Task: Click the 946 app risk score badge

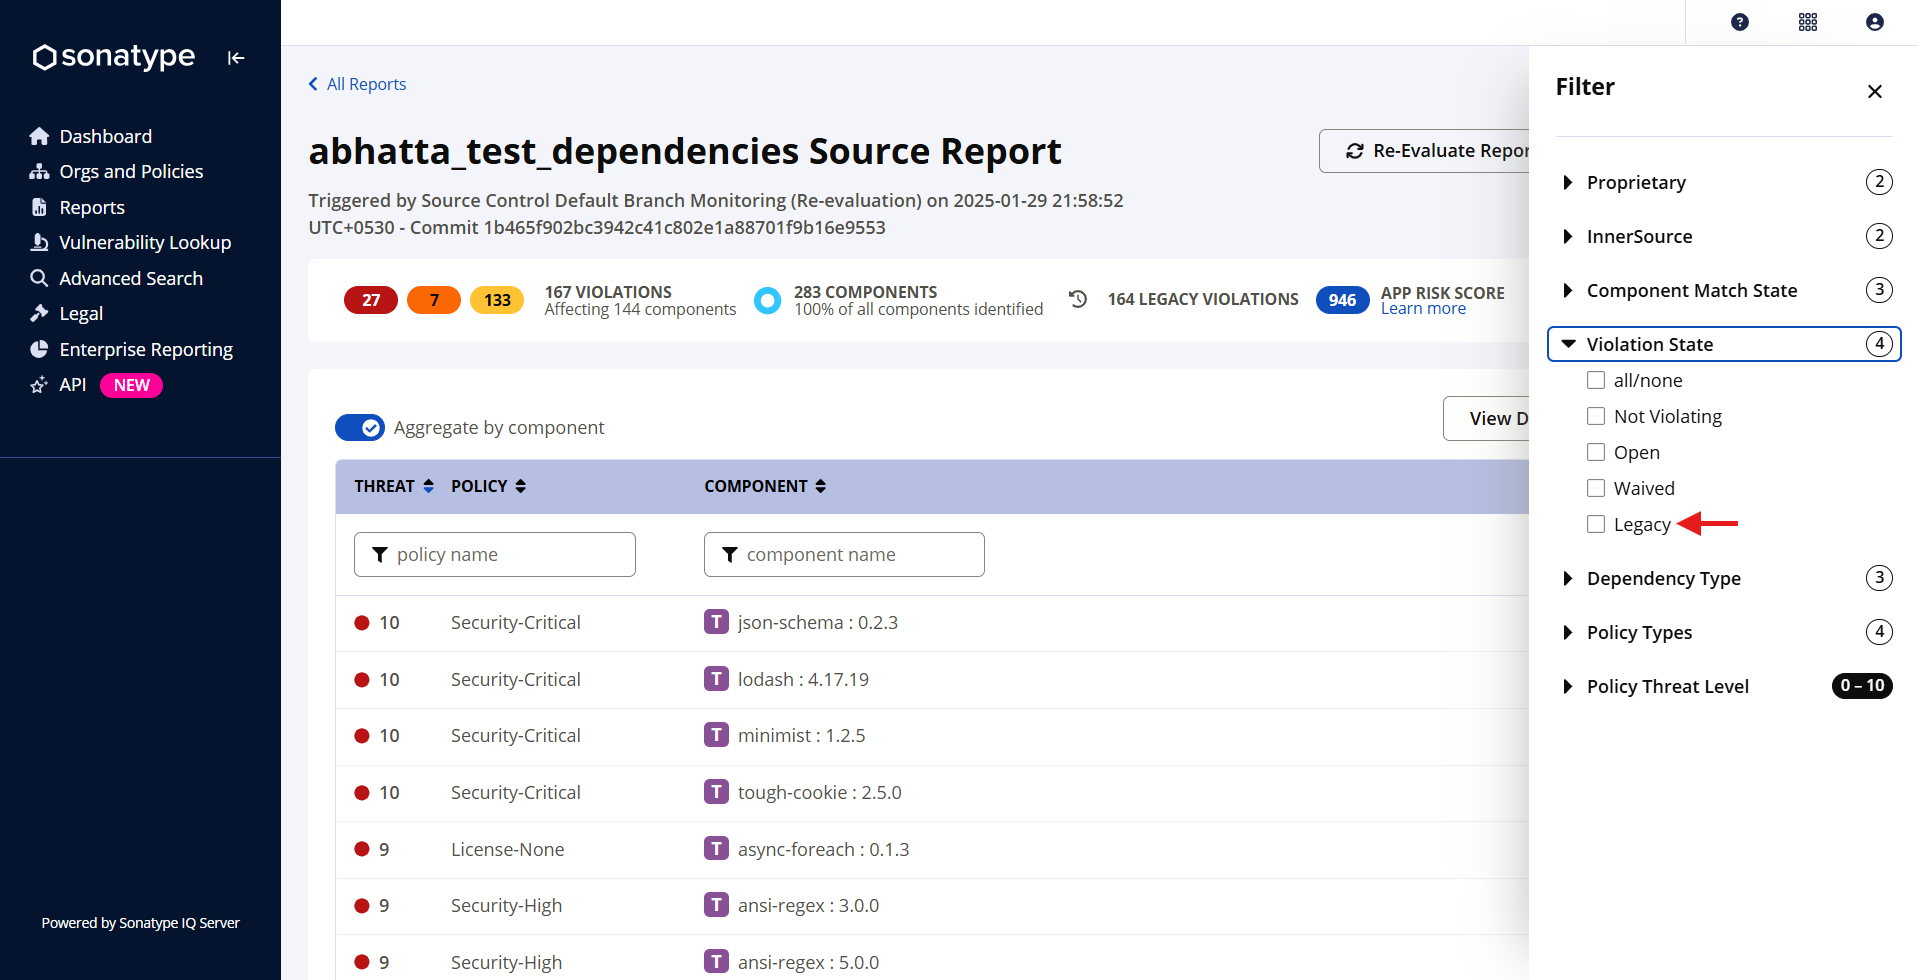Action: [1342, 300]
